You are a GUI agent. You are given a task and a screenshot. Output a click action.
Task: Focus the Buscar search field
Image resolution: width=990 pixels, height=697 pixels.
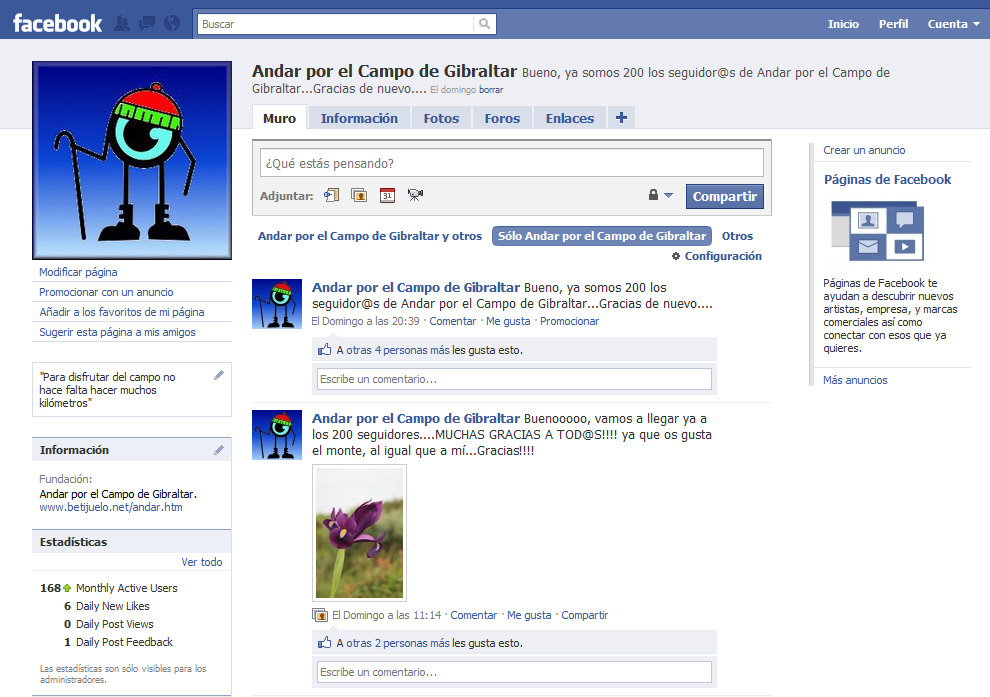click(x=335, y=24)
